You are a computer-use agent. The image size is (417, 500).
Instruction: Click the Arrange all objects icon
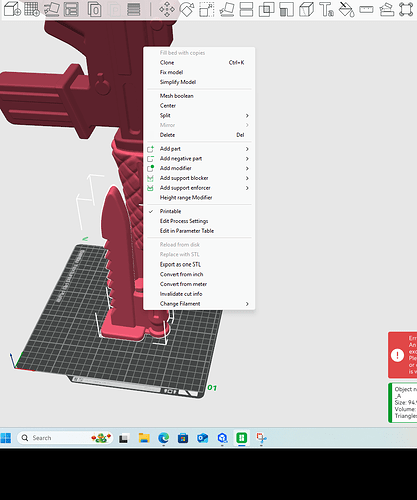(71, 9)
